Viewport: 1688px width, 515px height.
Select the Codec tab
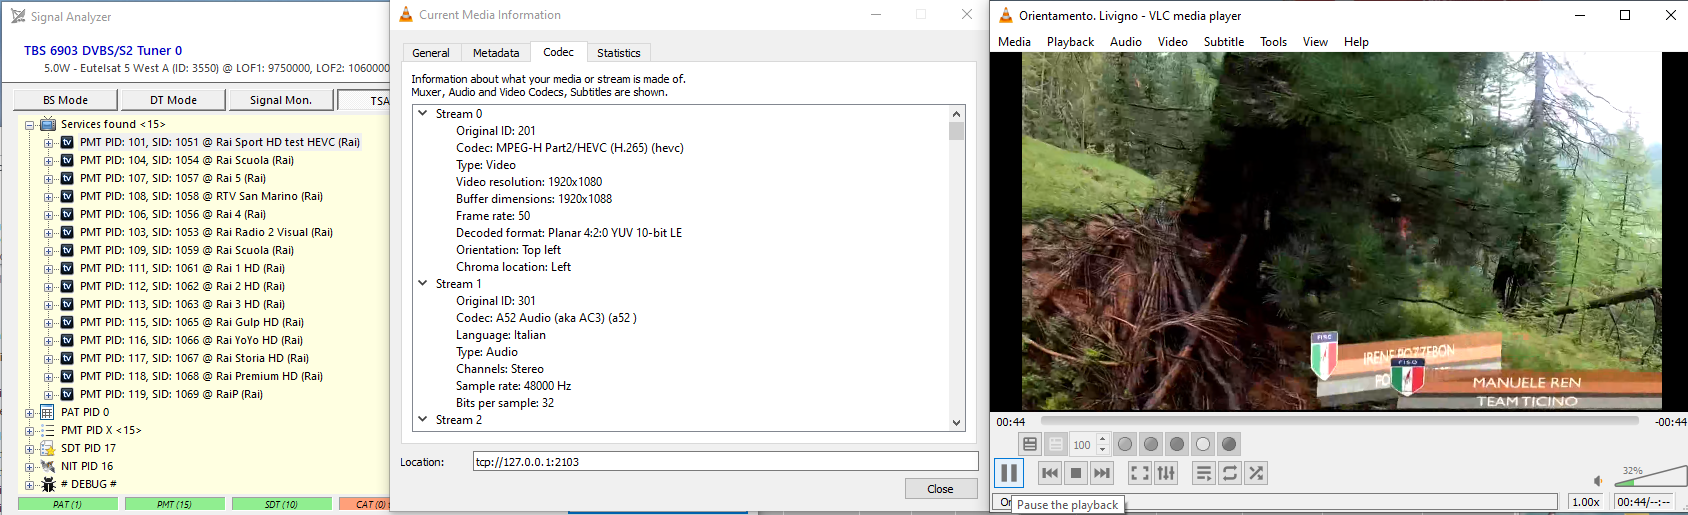(x=558, y=52)
